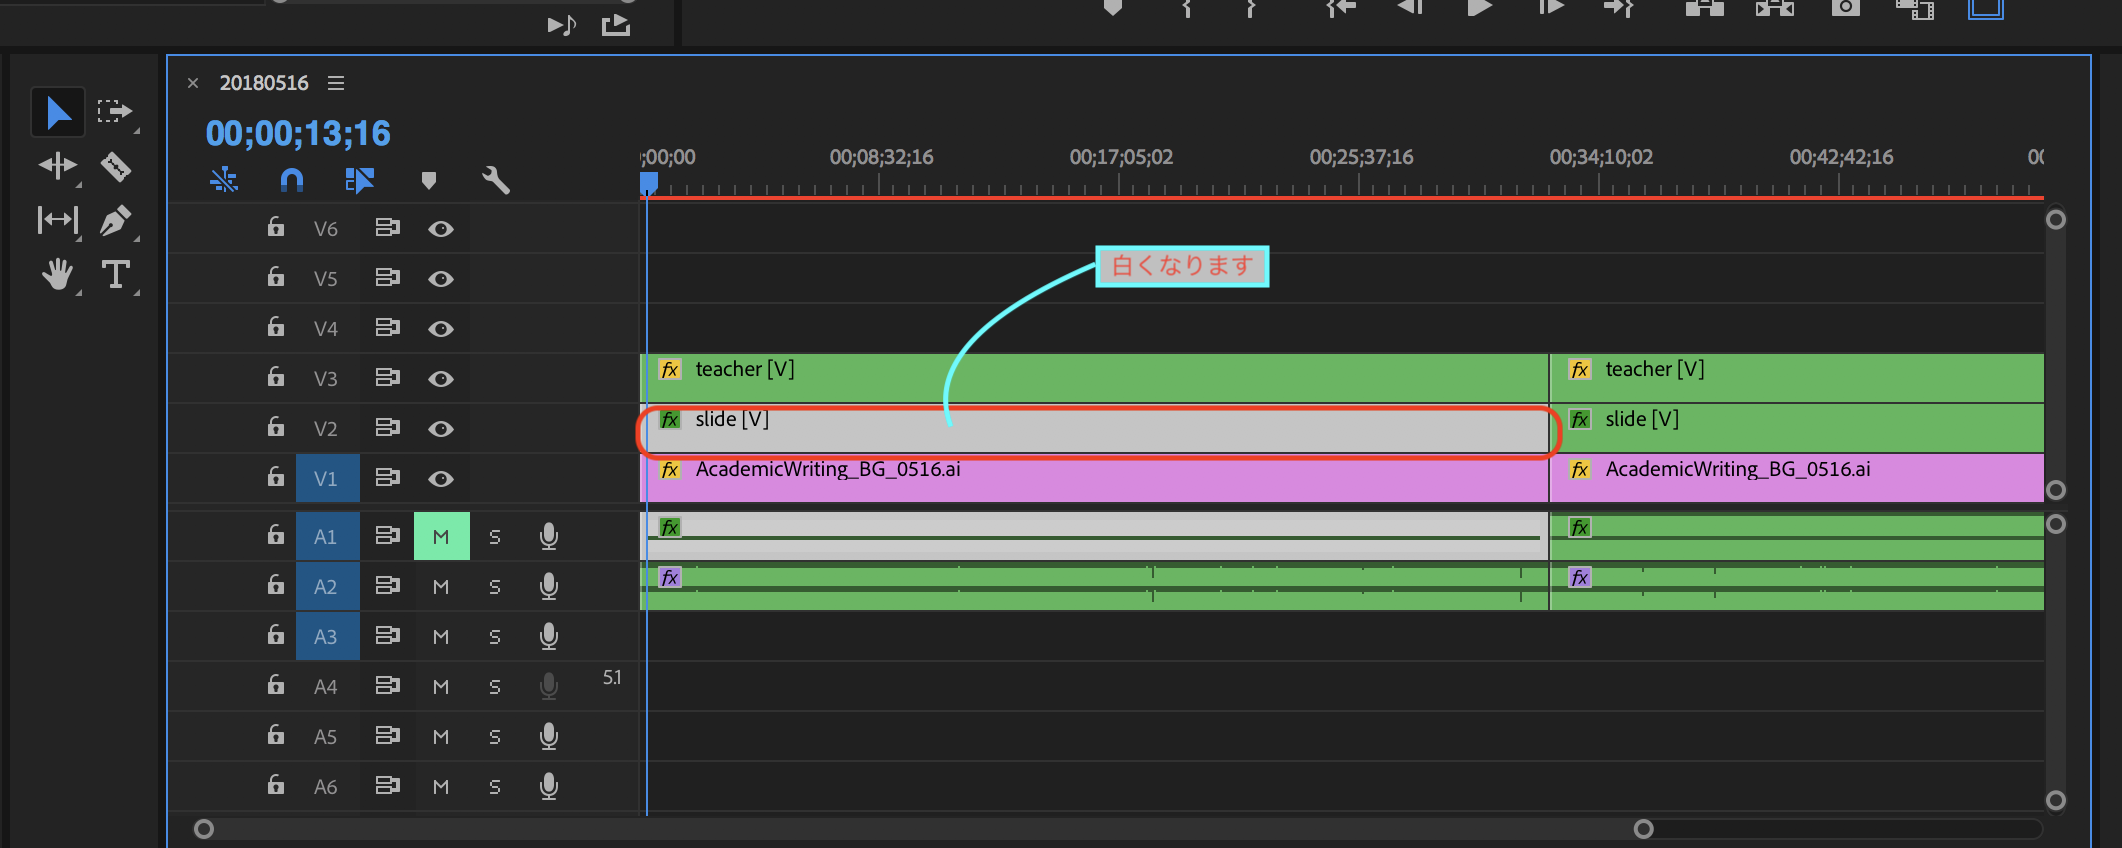Toggle lock on track A4
The height and width of the screenshot is (848, 2122).
point(276,686)
